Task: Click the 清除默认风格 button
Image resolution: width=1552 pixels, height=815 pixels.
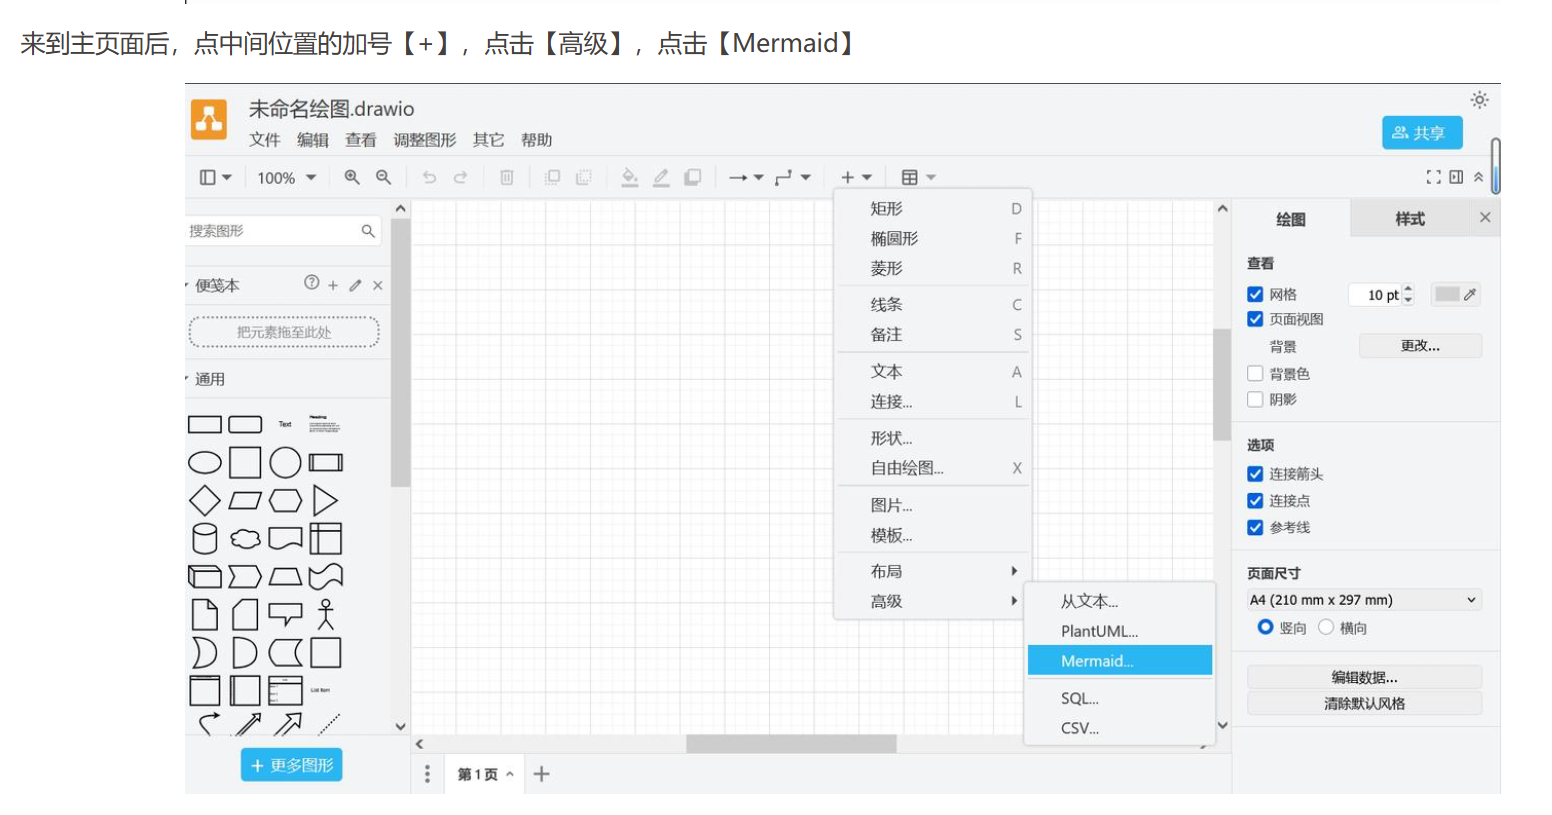Action: point(1364,703)
